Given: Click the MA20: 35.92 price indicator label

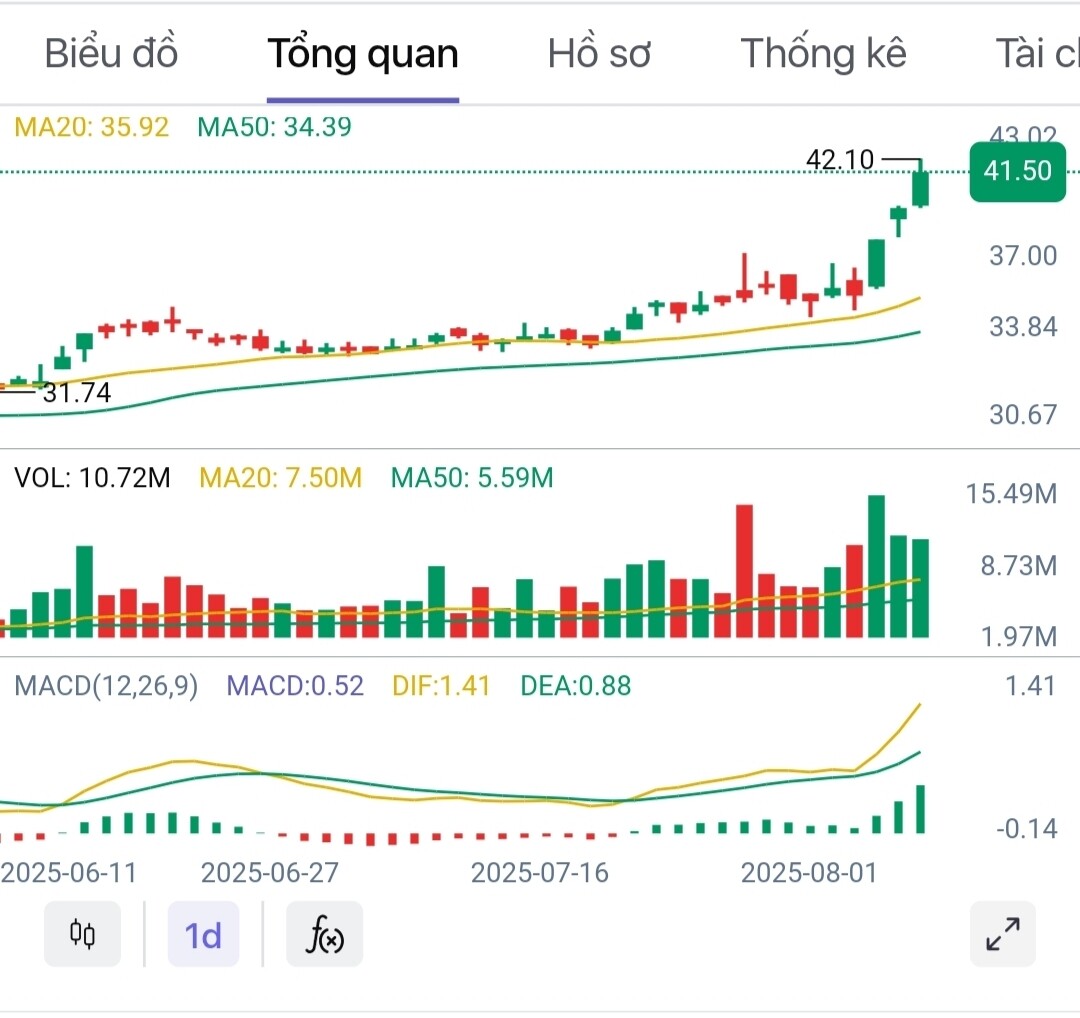Looking at the screenshot, I should point(92,127).
